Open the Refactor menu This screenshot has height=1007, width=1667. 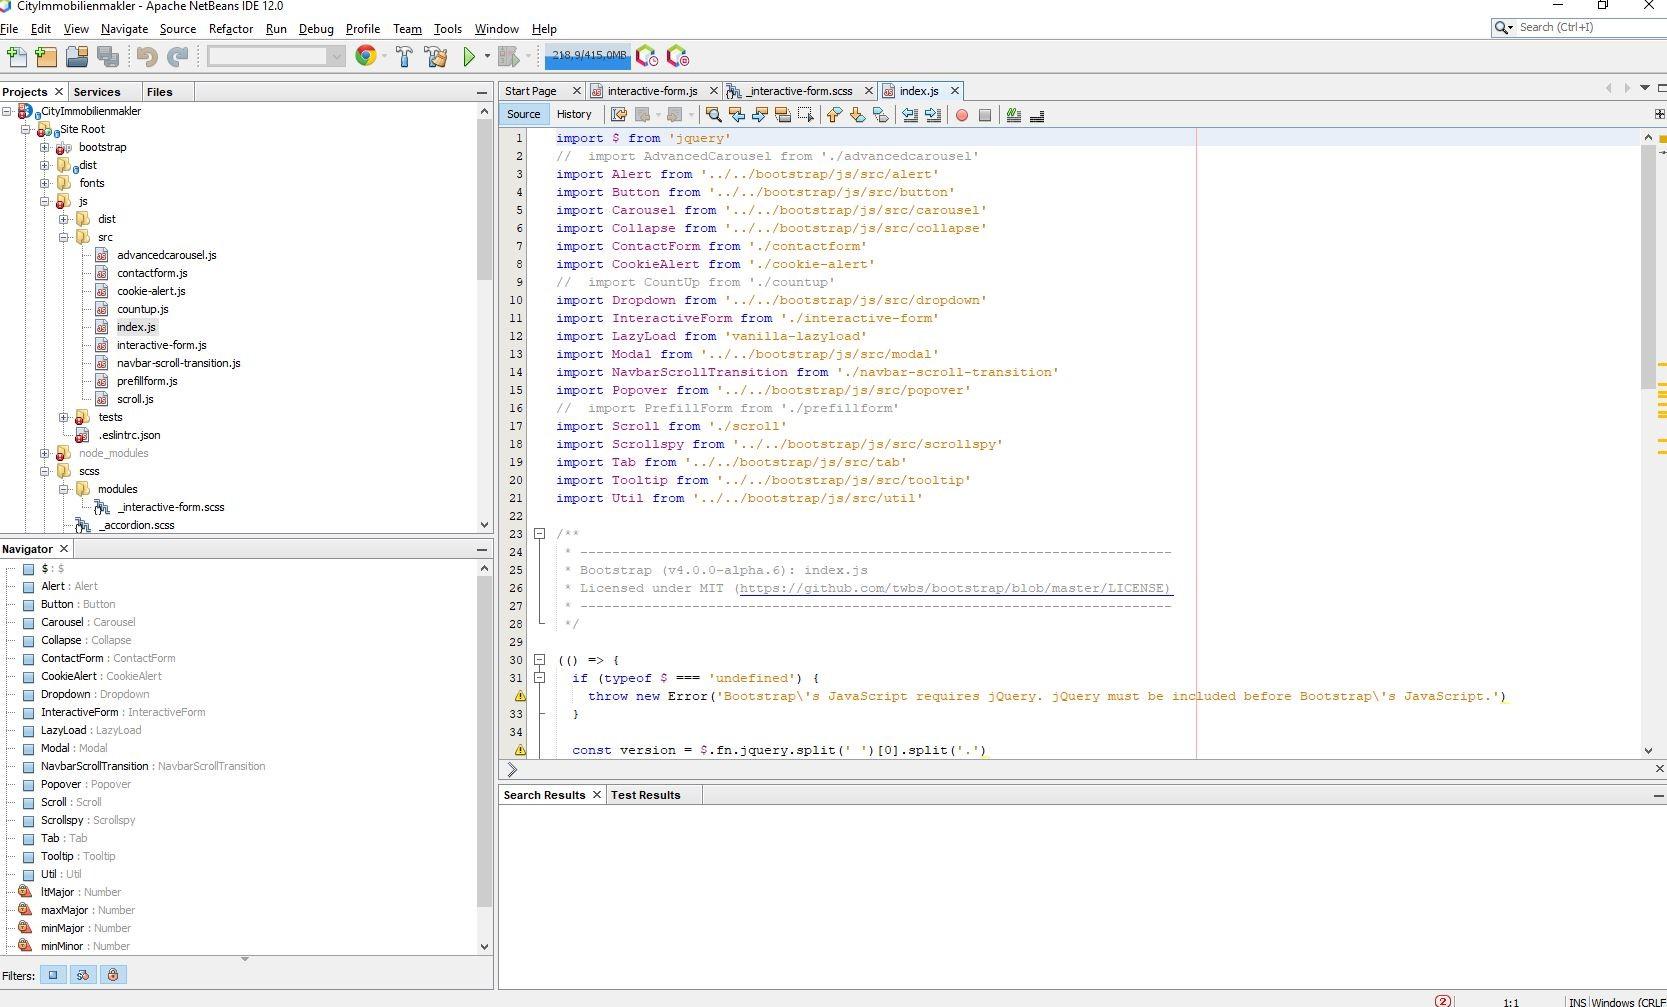(x=230, y=29)
